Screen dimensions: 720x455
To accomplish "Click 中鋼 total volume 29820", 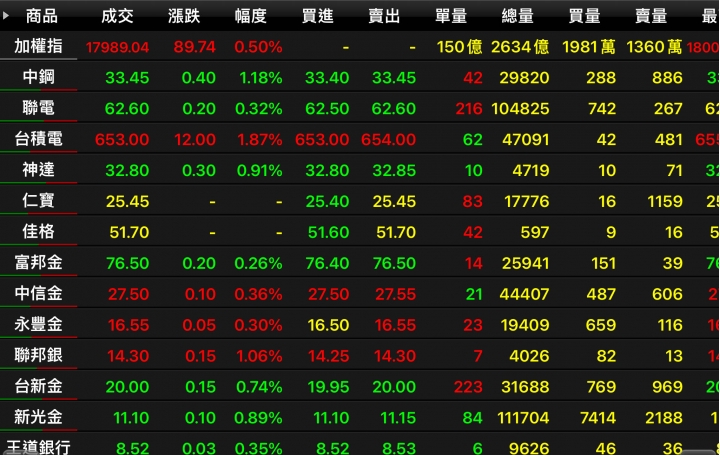I will [524, 78].
